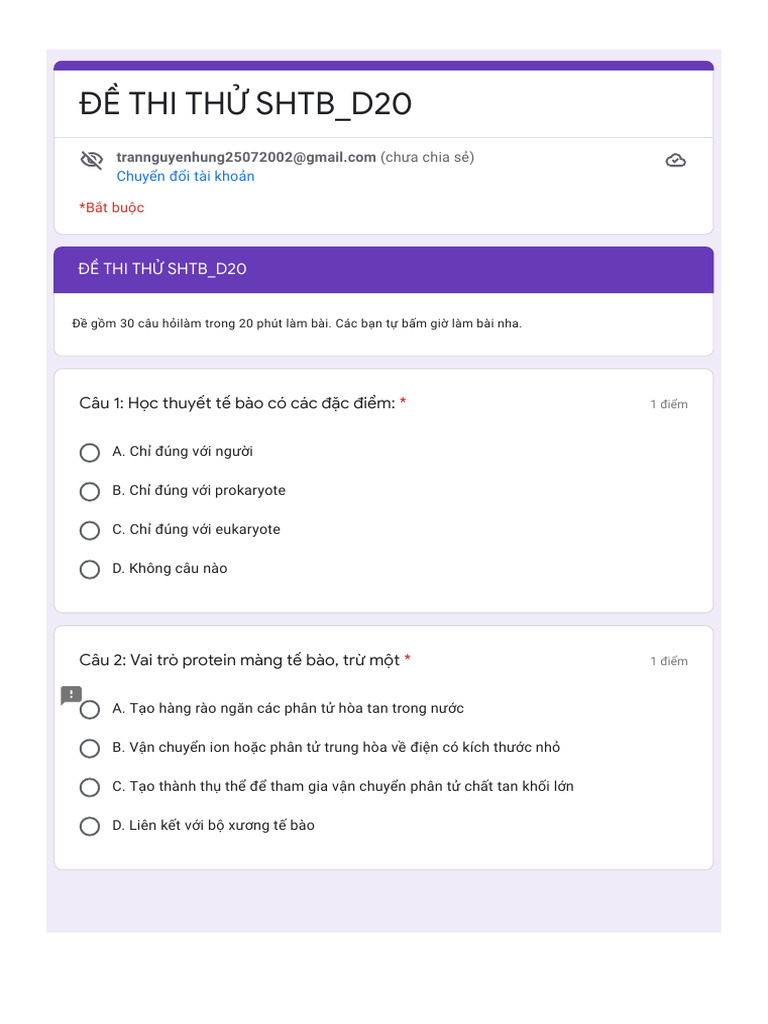Screen dimensions: 768x1024
Task: Click the Chuyển đổi tài khoản link
Action: (x=185, y=177)
